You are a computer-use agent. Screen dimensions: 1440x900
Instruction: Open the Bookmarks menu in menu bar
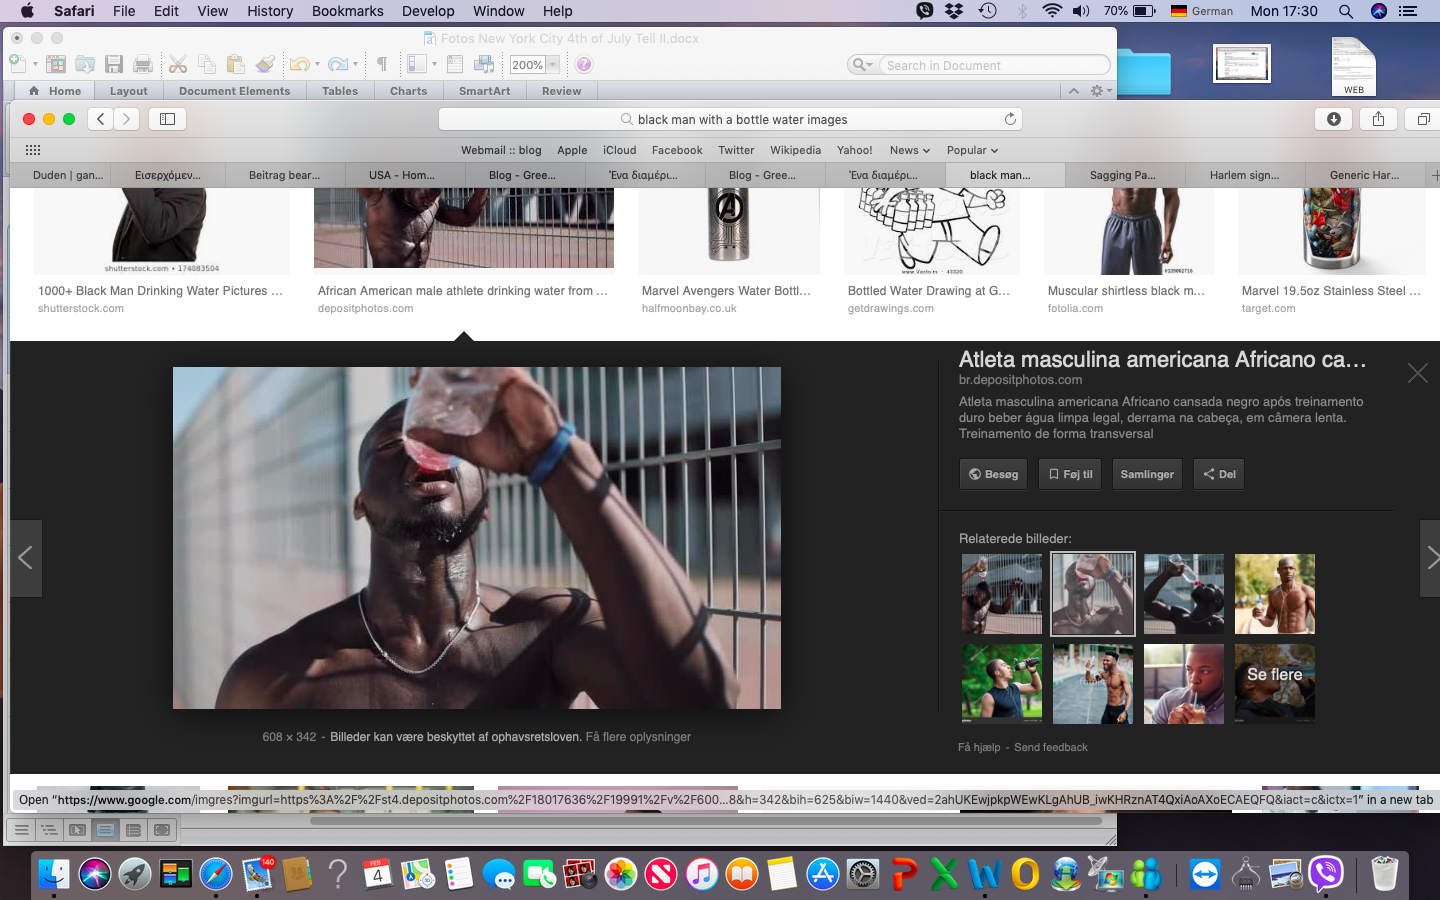pyautogui.click(x=347, y=11)
